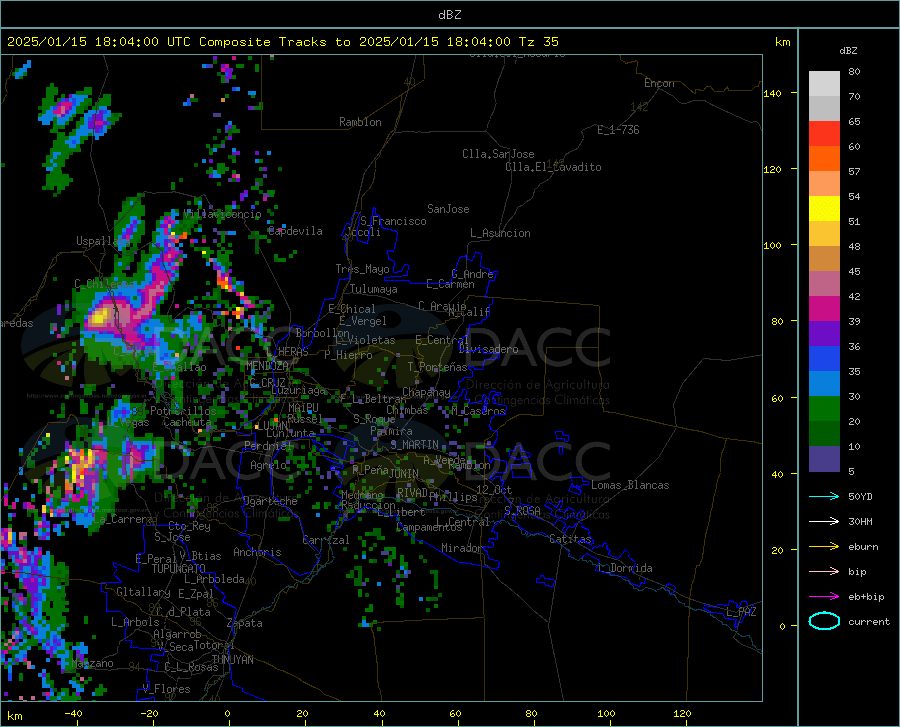Click the Ugarteche label on the map
The width and height of the screenshot is (900, 727).
pos(270,501)
